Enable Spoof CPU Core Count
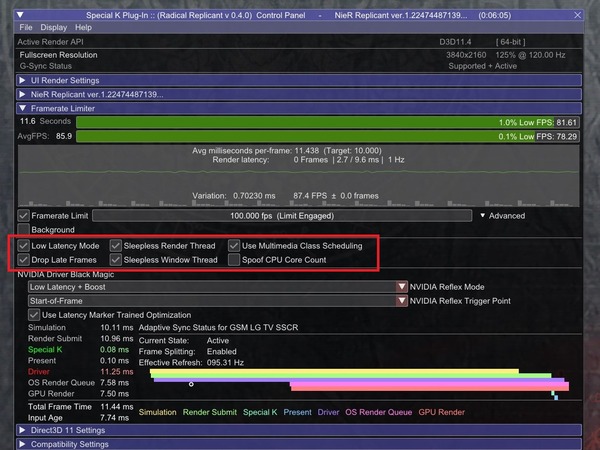Image resolution: width=600 pixels, height=450 pixels. 234,260
